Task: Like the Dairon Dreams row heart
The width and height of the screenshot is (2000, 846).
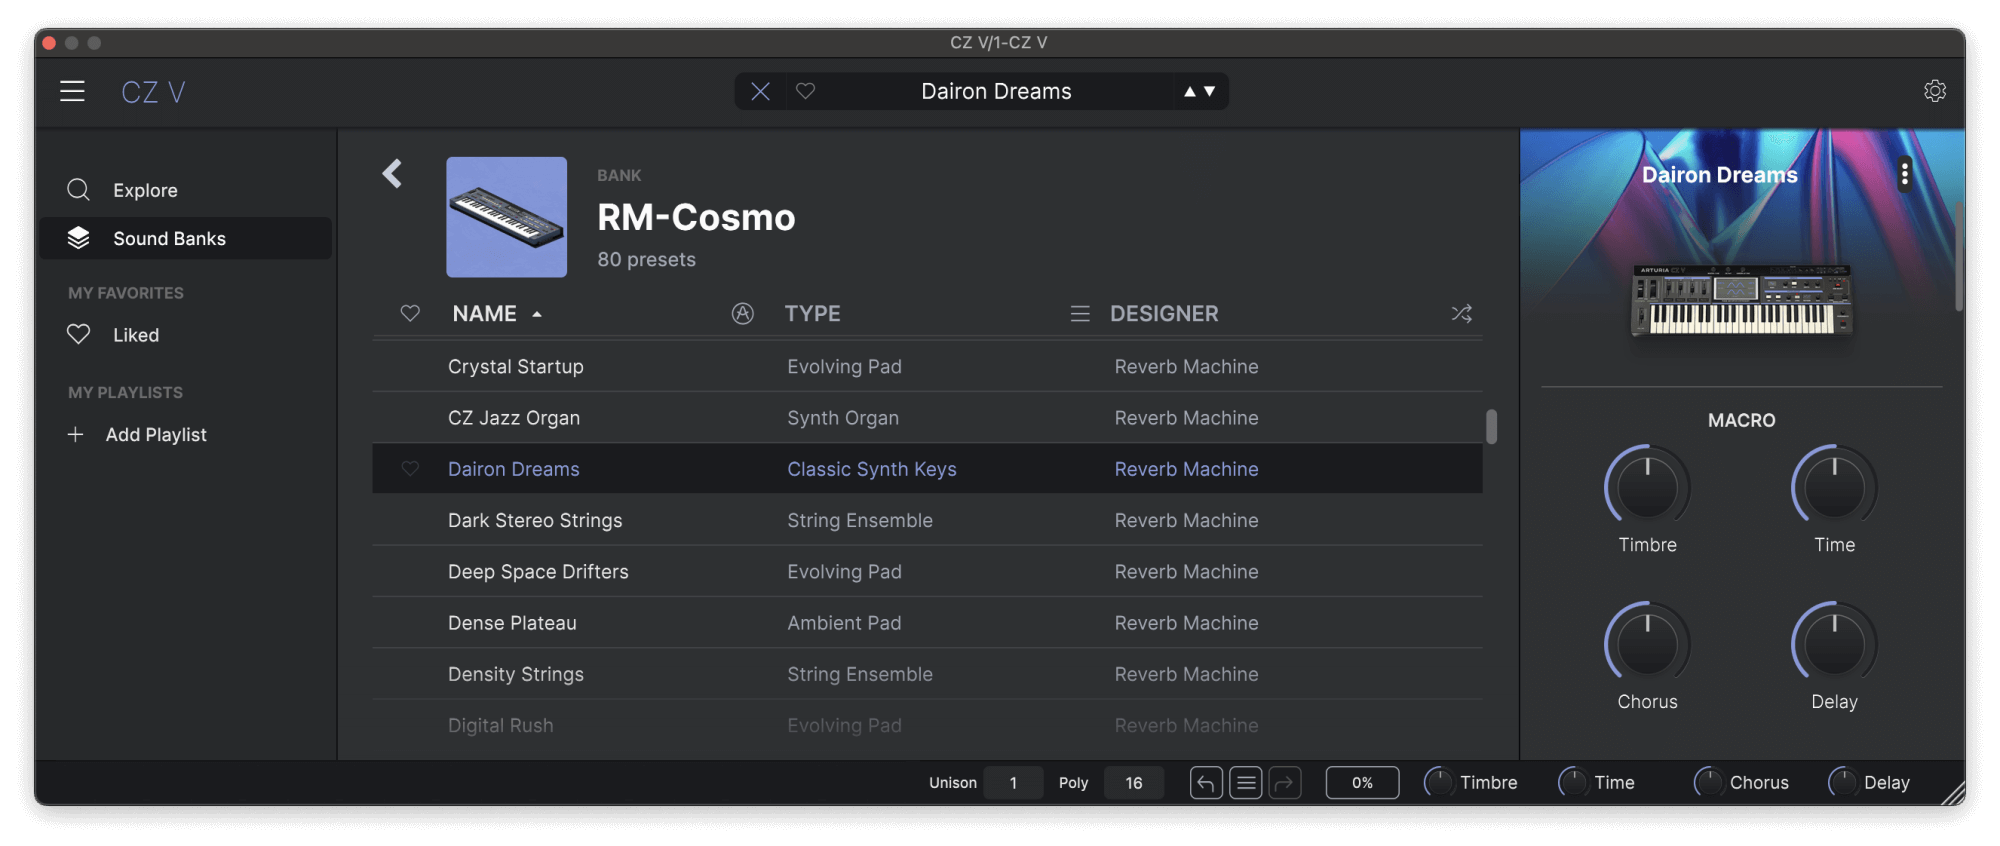Action: pos(410,469)
